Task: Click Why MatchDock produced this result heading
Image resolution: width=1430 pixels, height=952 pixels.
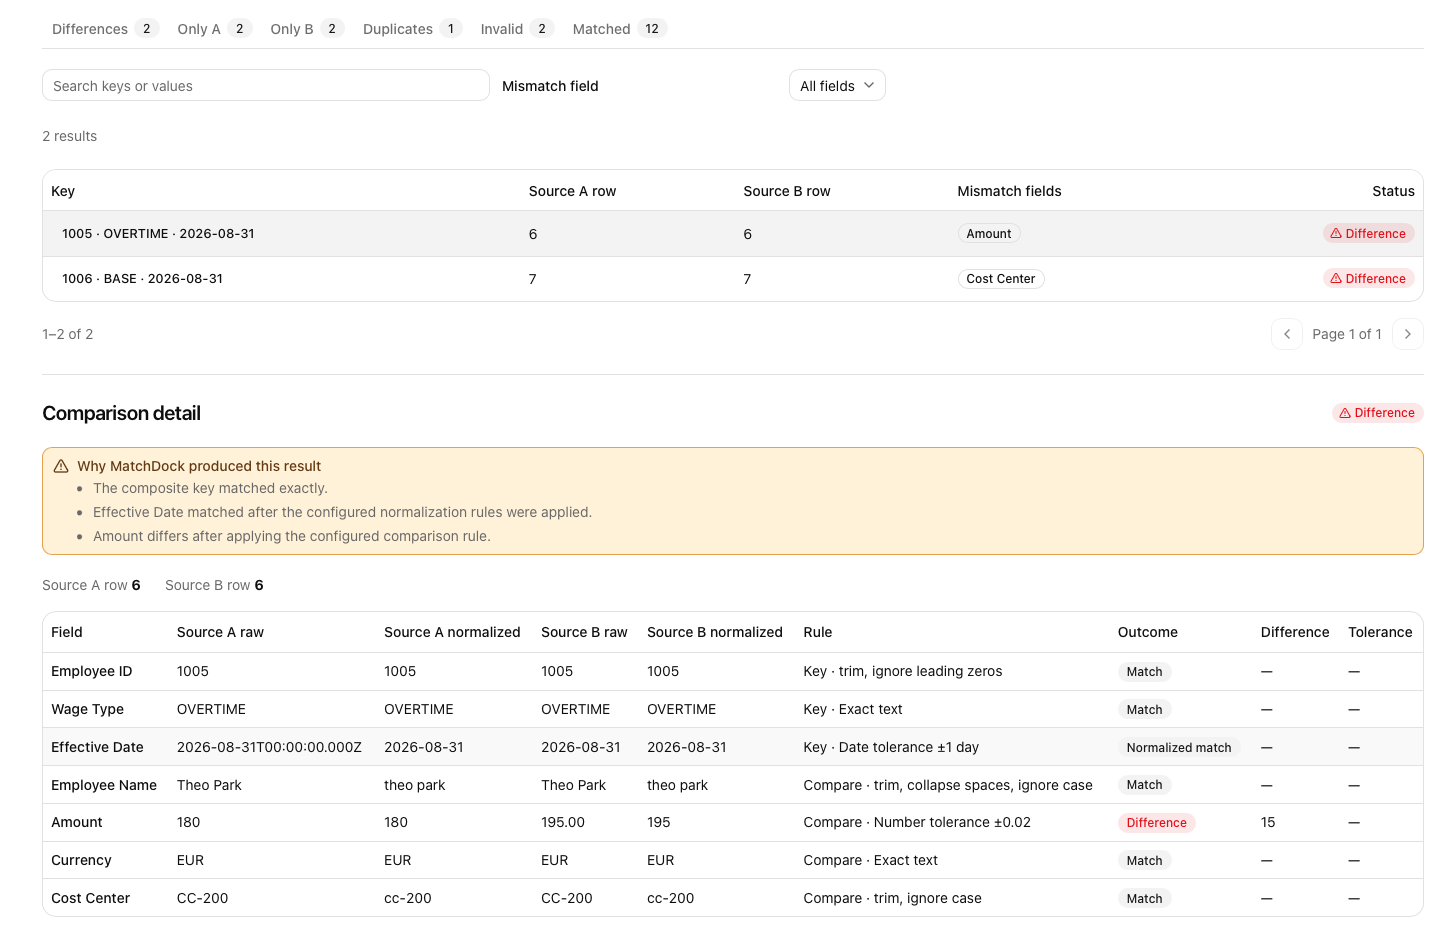Action: tap(199, 466)
